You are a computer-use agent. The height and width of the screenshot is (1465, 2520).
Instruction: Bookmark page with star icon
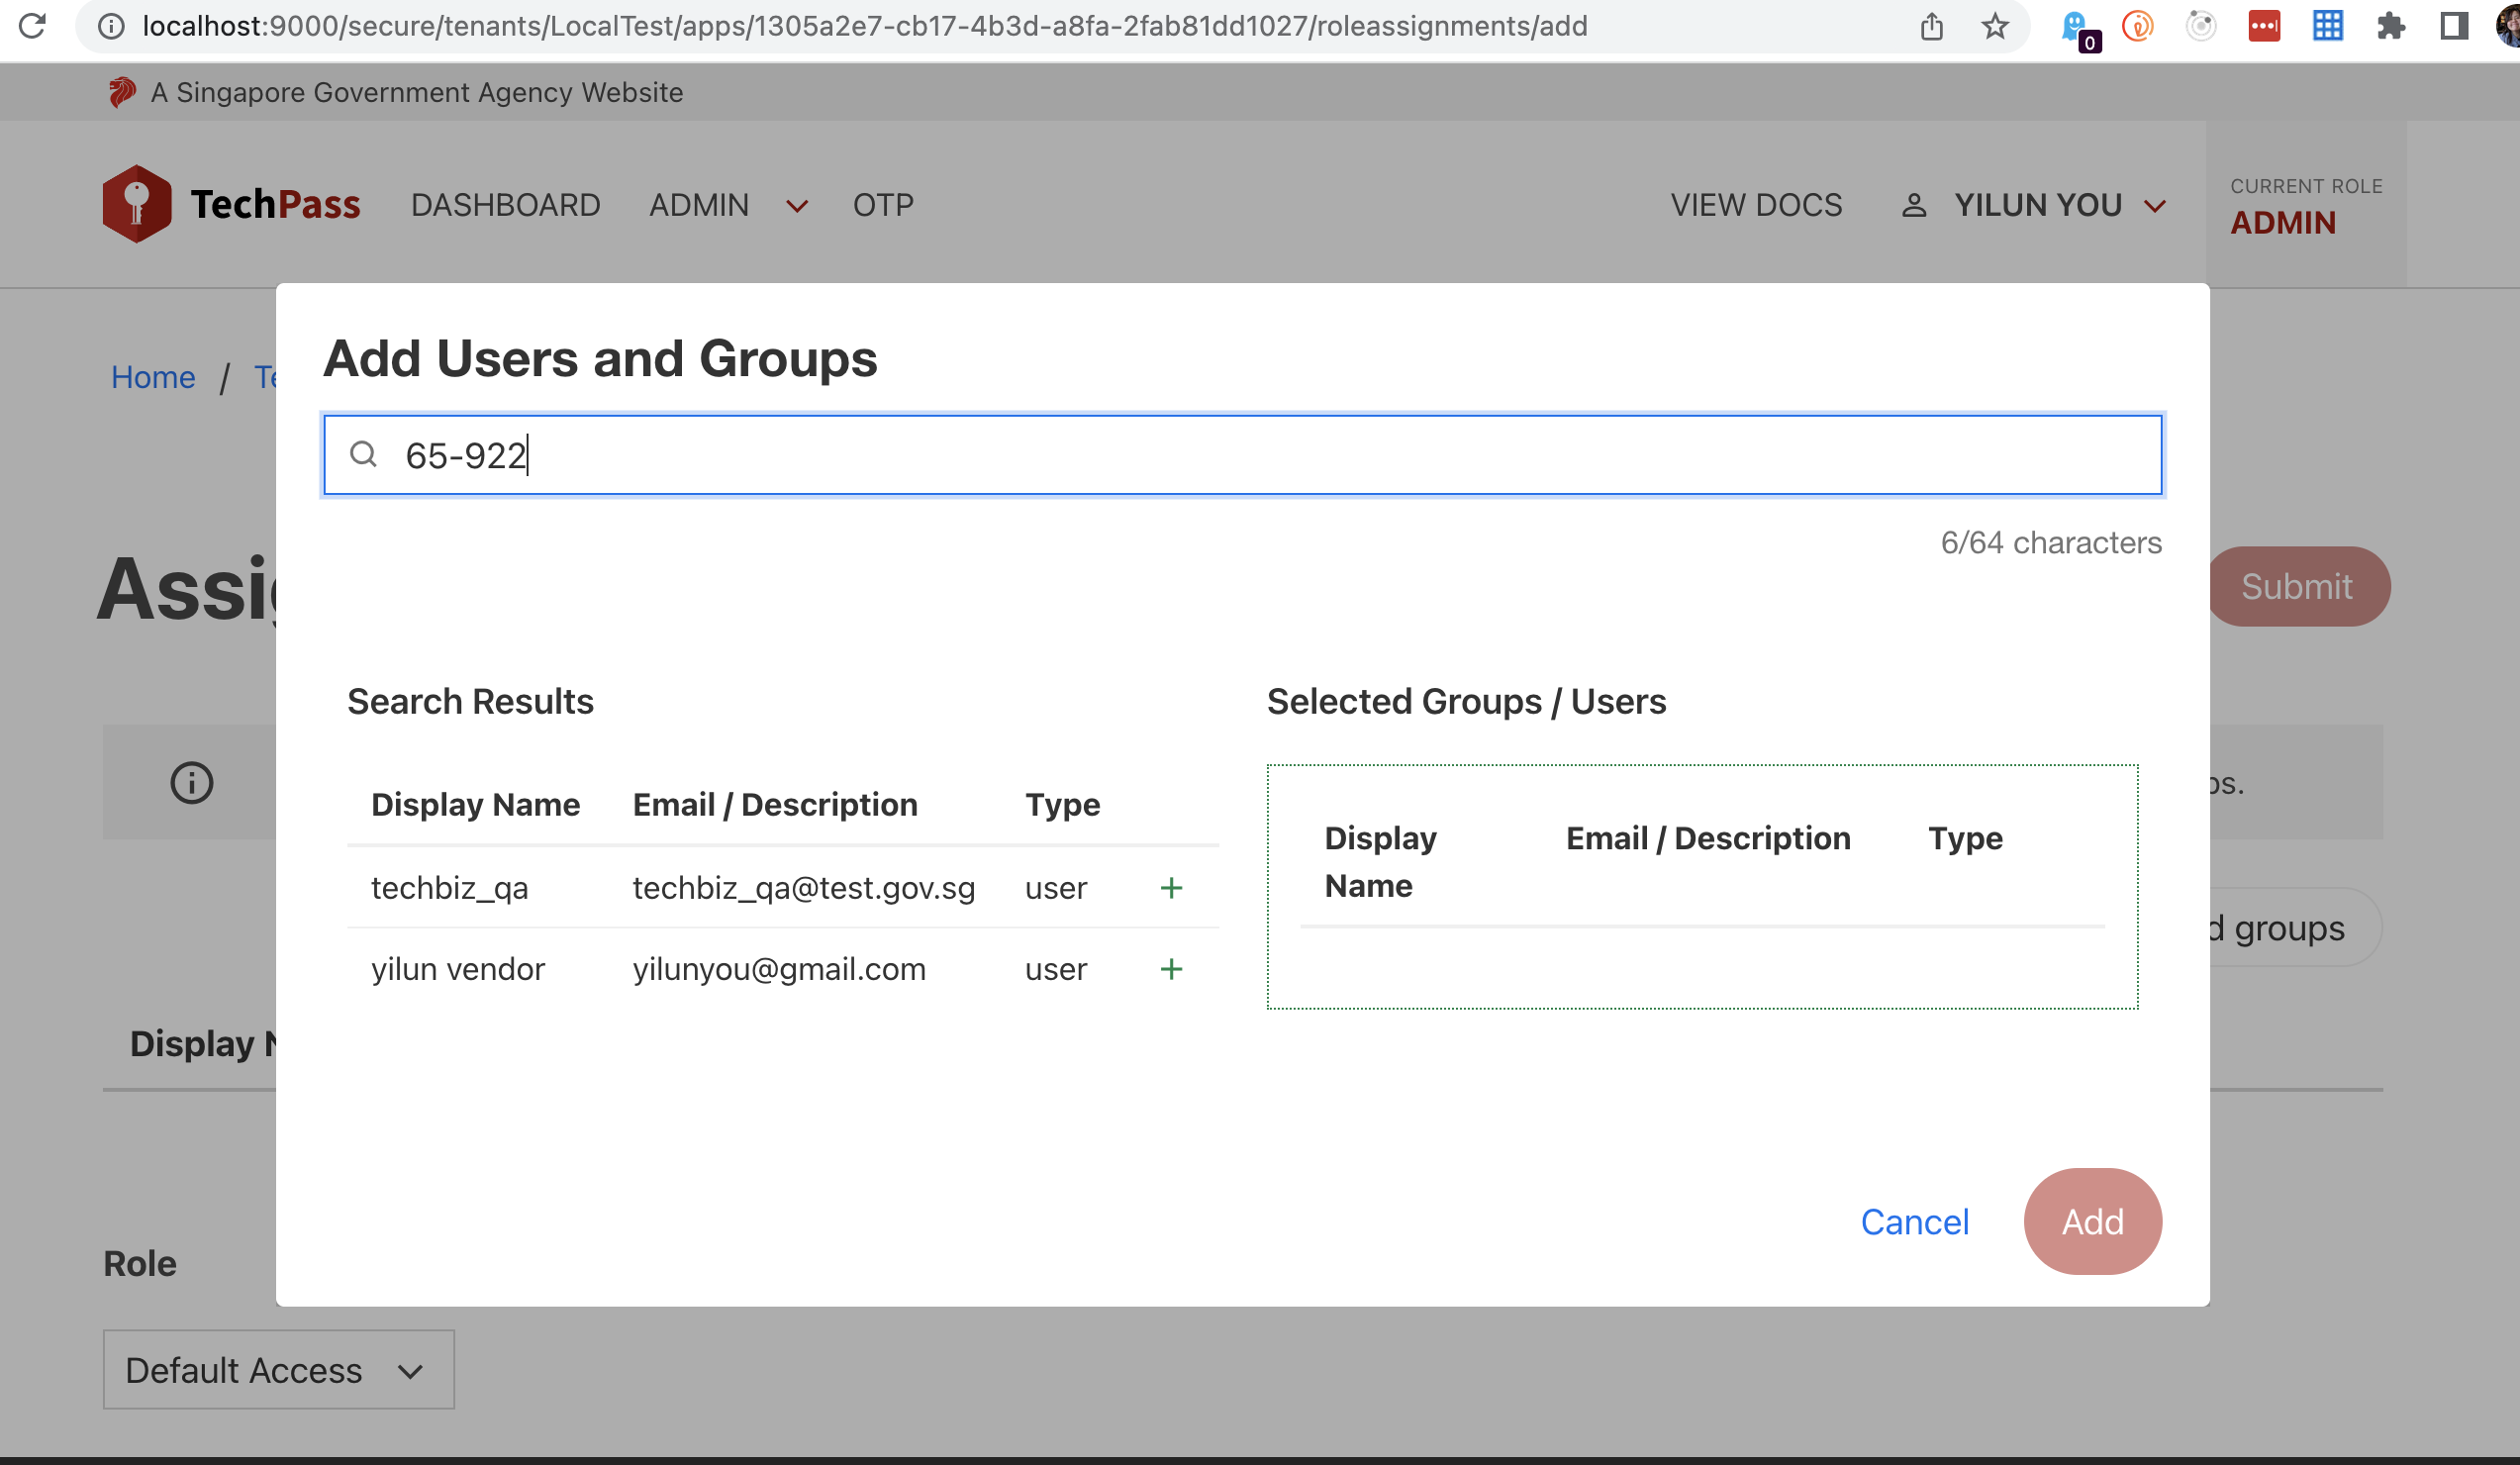1994,26
